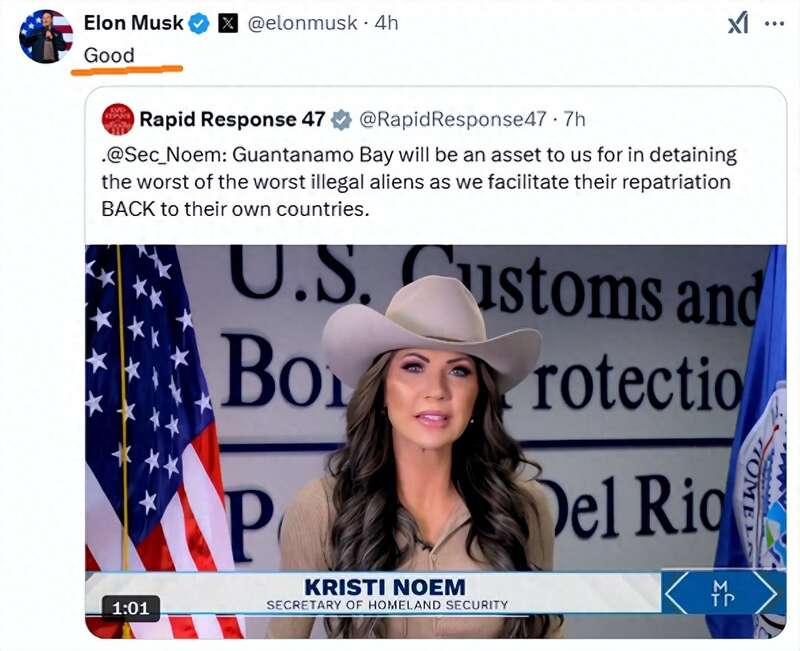Click the X affiliation badge next to the name
Screen dimensions: 800x651
pos(228,23)
